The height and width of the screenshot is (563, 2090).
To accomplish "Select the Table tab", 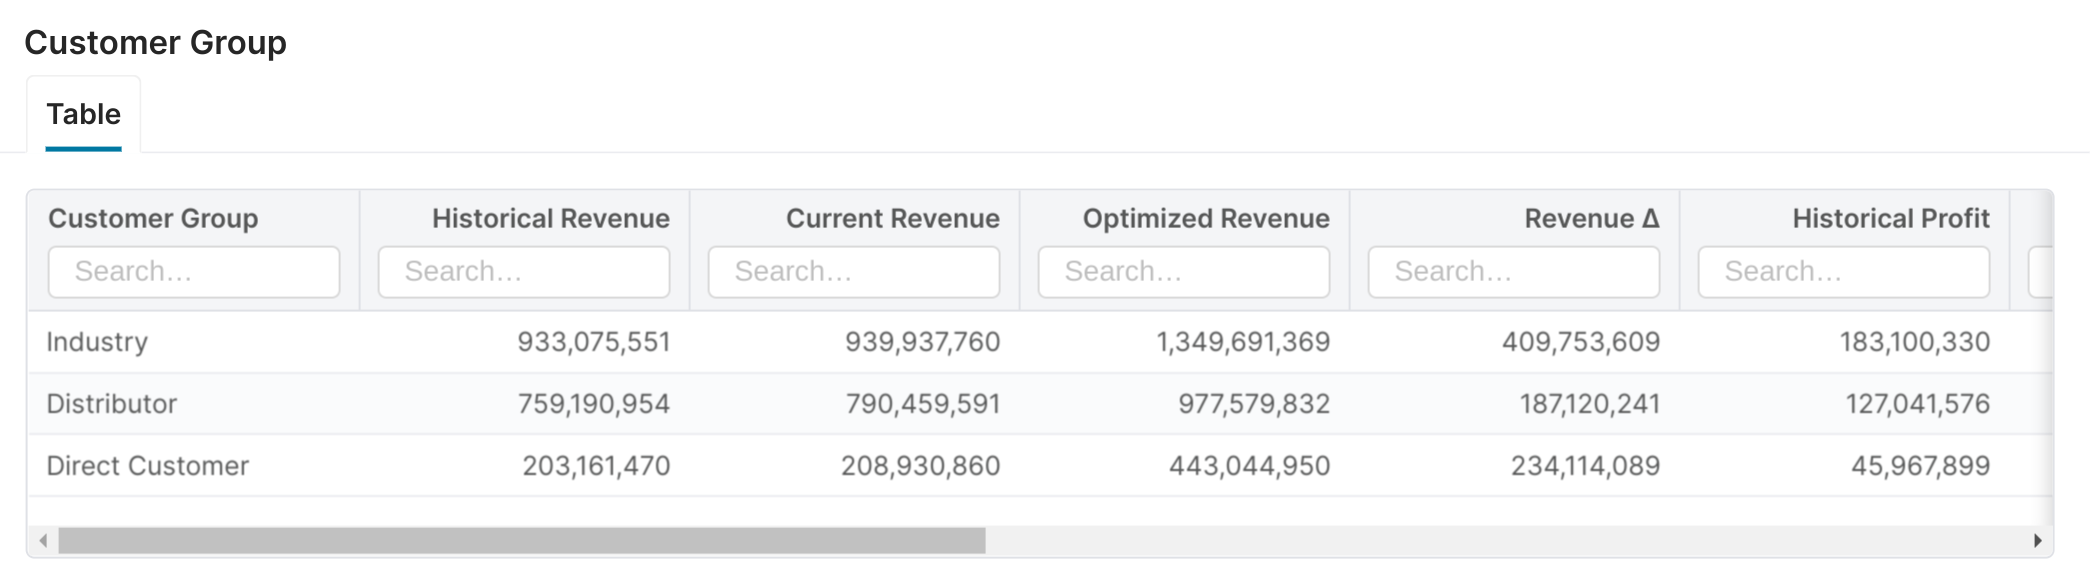I will click(x=83, y=114).
